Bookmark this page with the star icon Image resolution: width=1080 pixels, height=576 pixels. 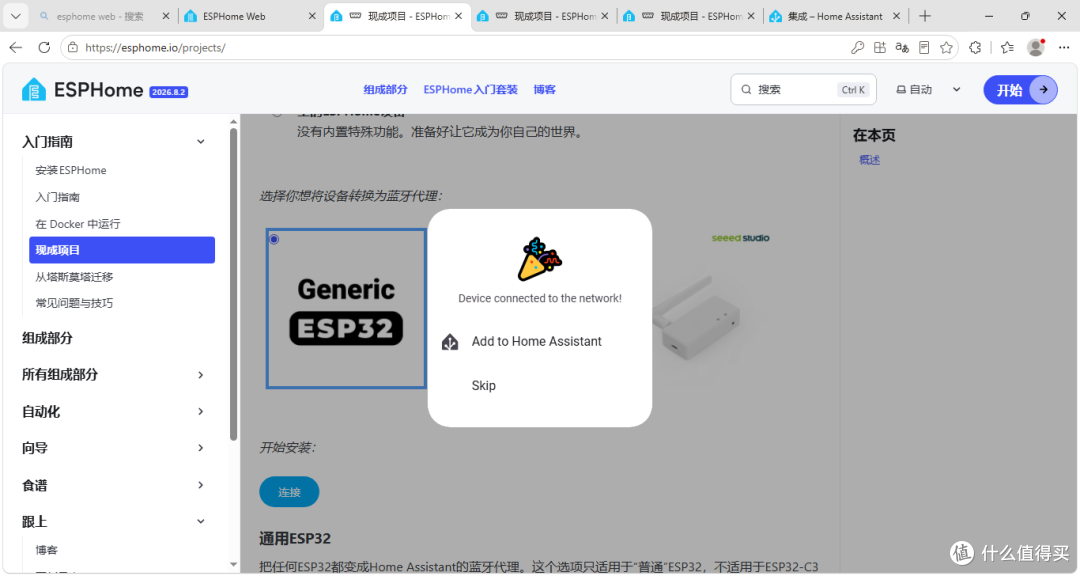946,48
